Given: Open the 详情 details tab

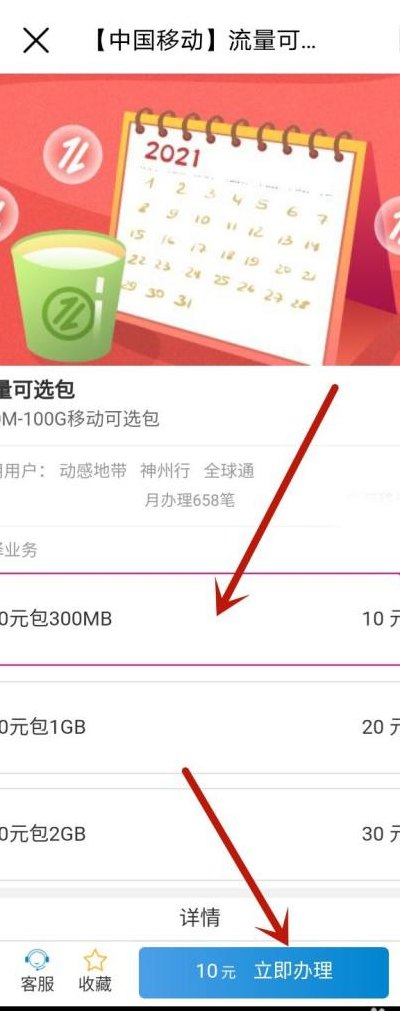Looking at the screenshot, I should (200, 918).
